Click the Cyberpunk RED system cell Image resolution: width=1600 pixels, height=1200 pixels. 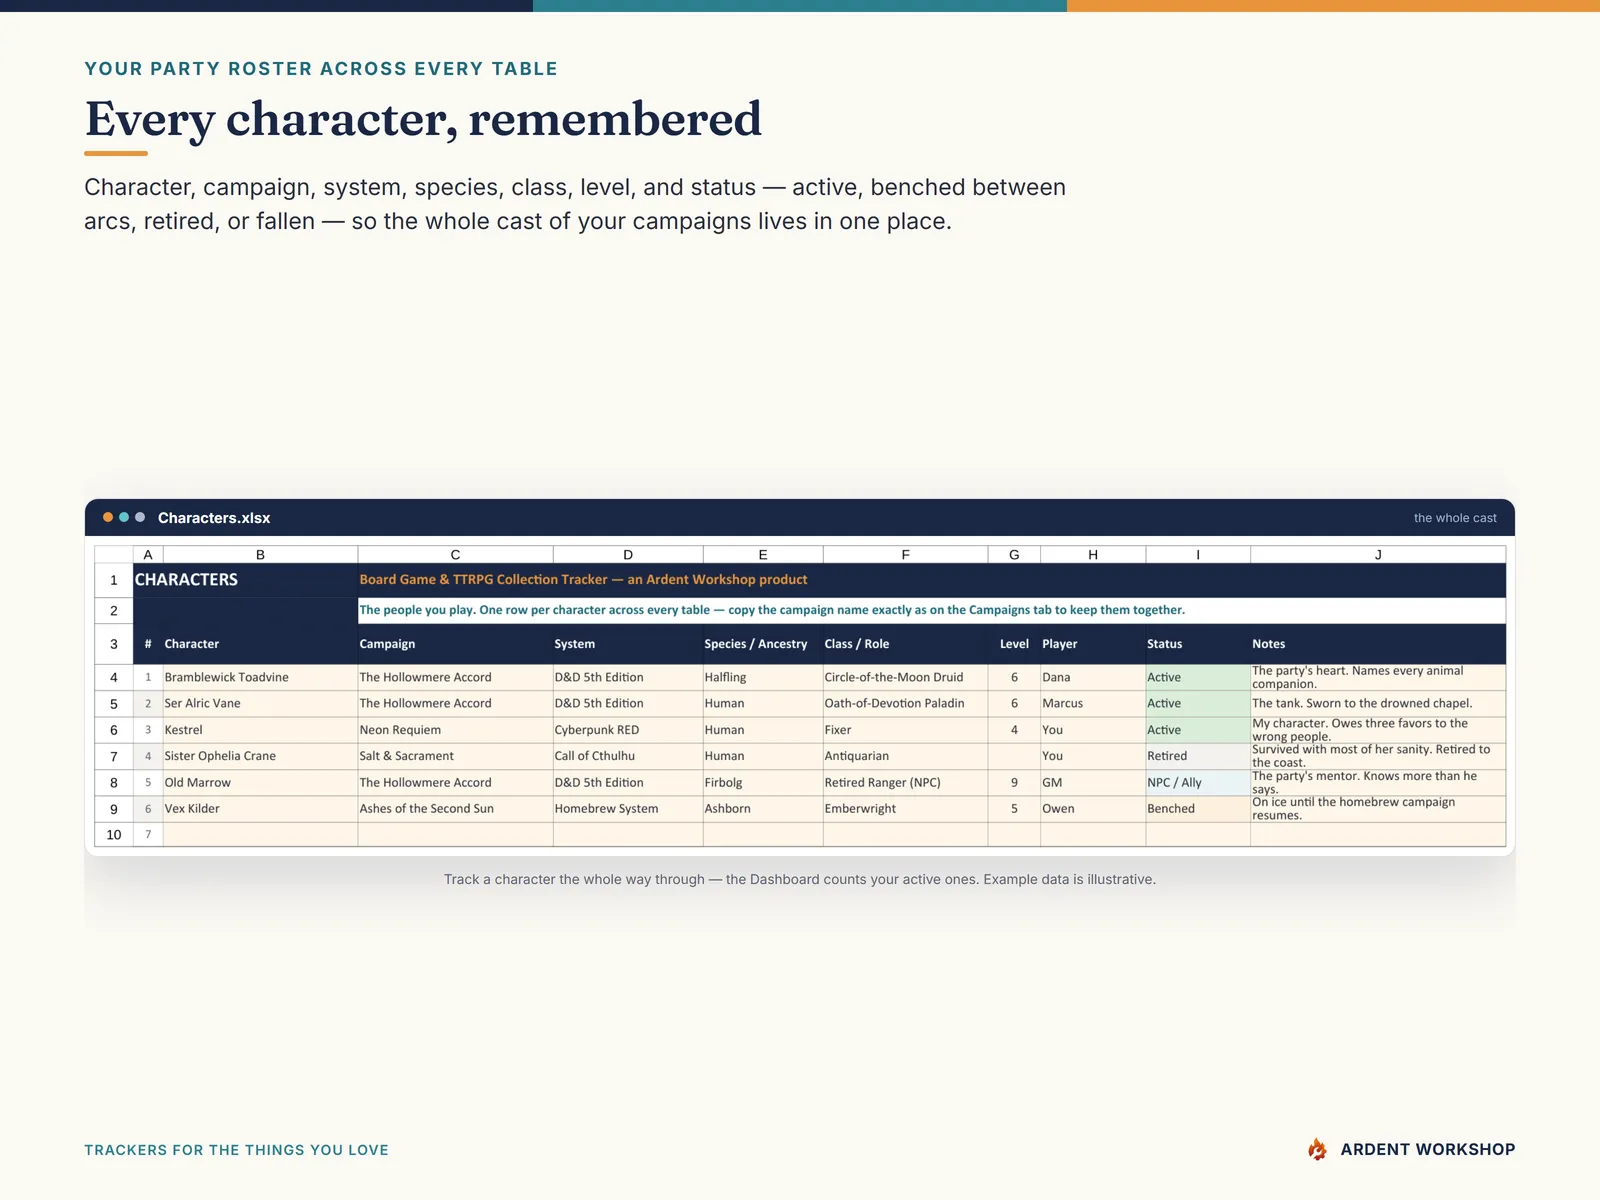coord(628,730)
